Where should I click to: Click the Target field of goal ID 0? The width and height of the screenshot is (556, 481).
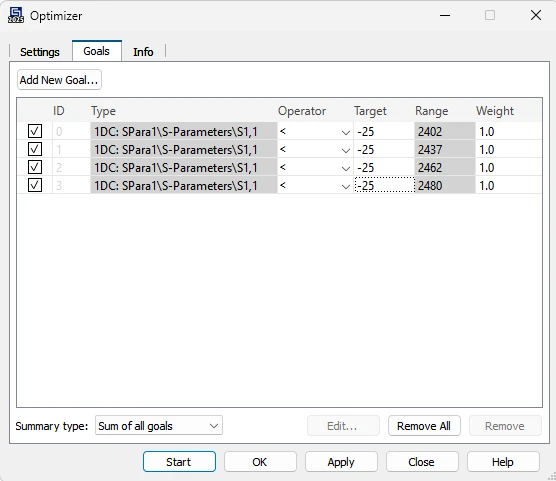click(x=384, y=132)
